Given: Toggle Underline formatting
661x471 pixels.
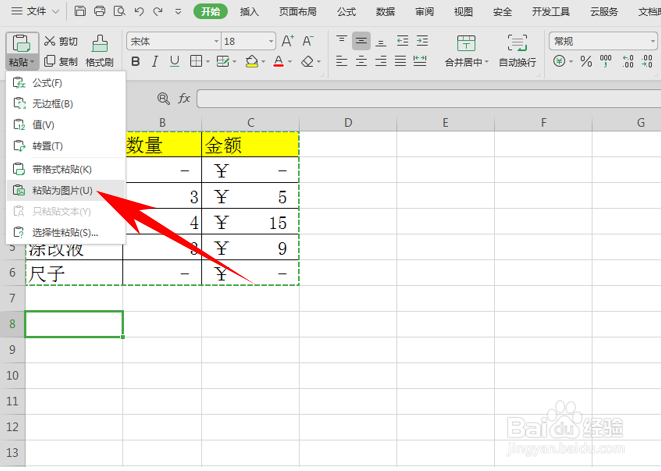Looking at the screenshot, I should (x=175, y=62).
